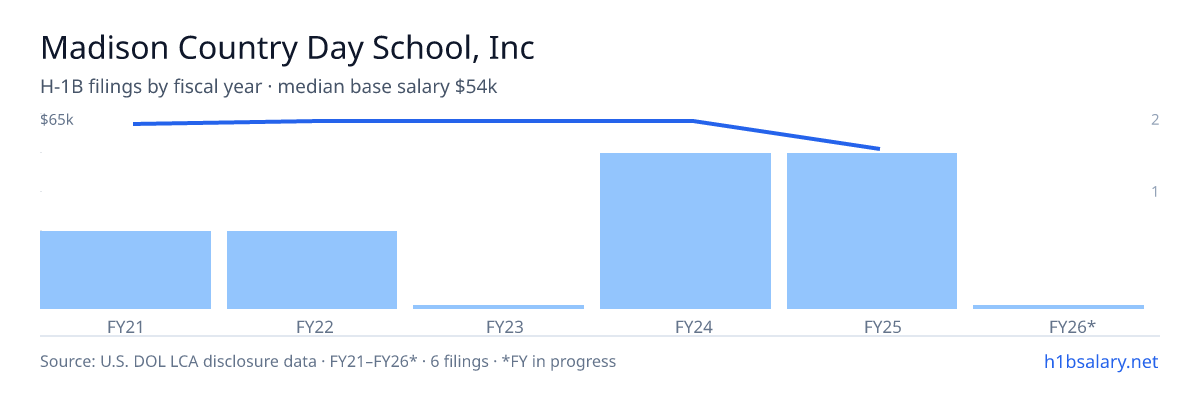Click the Madison Country Day School title

tap(288, 48)
